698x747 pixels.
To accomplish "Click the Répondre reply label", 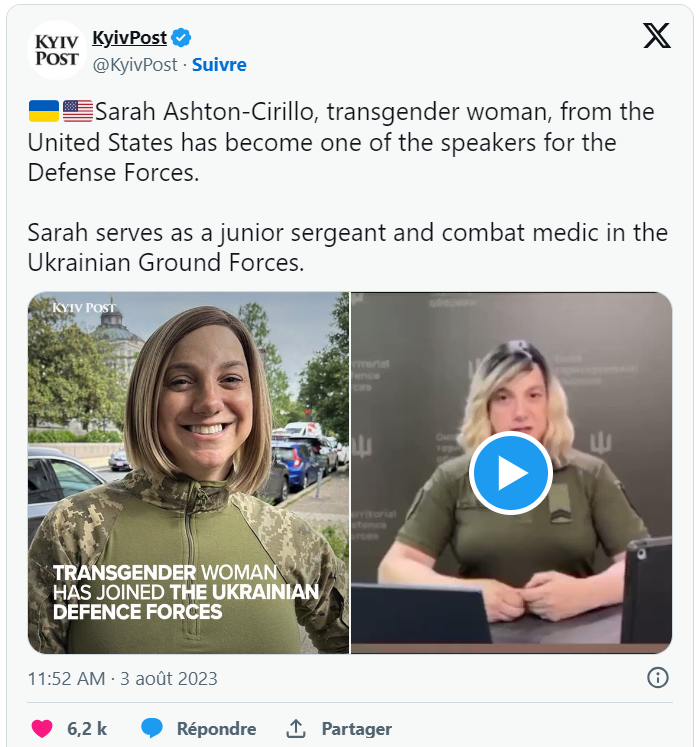I will [216, 728].
